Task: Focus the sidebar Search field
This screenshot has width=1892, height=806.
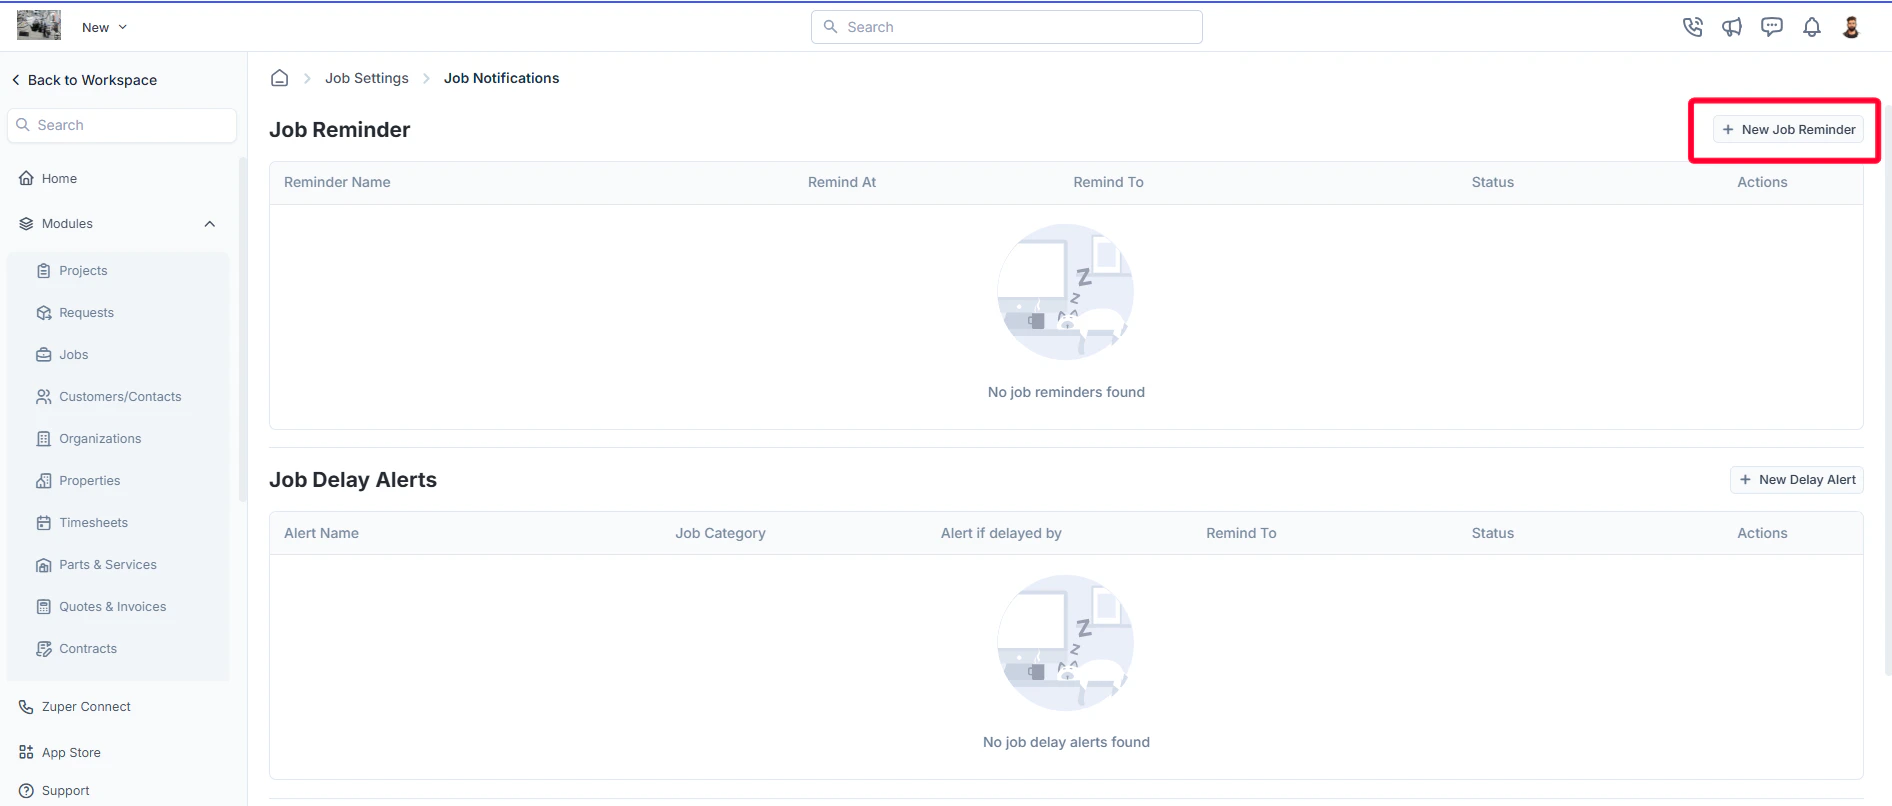Action: tap(122, 125)
